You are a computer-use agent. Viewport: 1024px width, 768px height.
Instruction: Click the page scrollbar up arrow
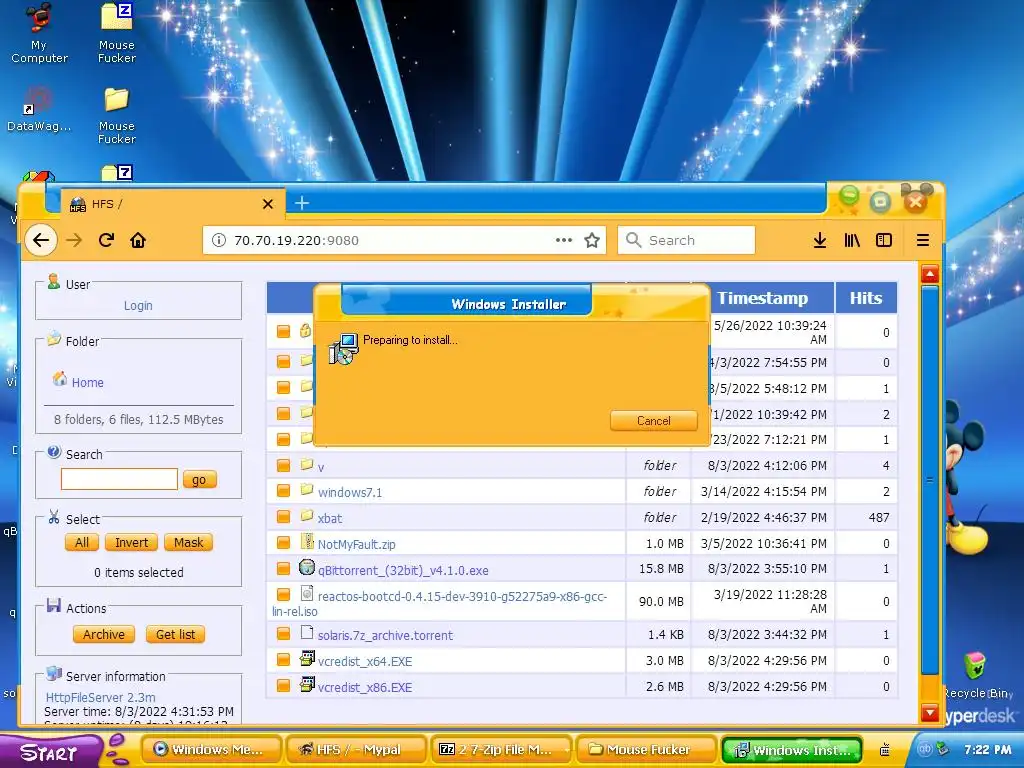coord(930,274)
